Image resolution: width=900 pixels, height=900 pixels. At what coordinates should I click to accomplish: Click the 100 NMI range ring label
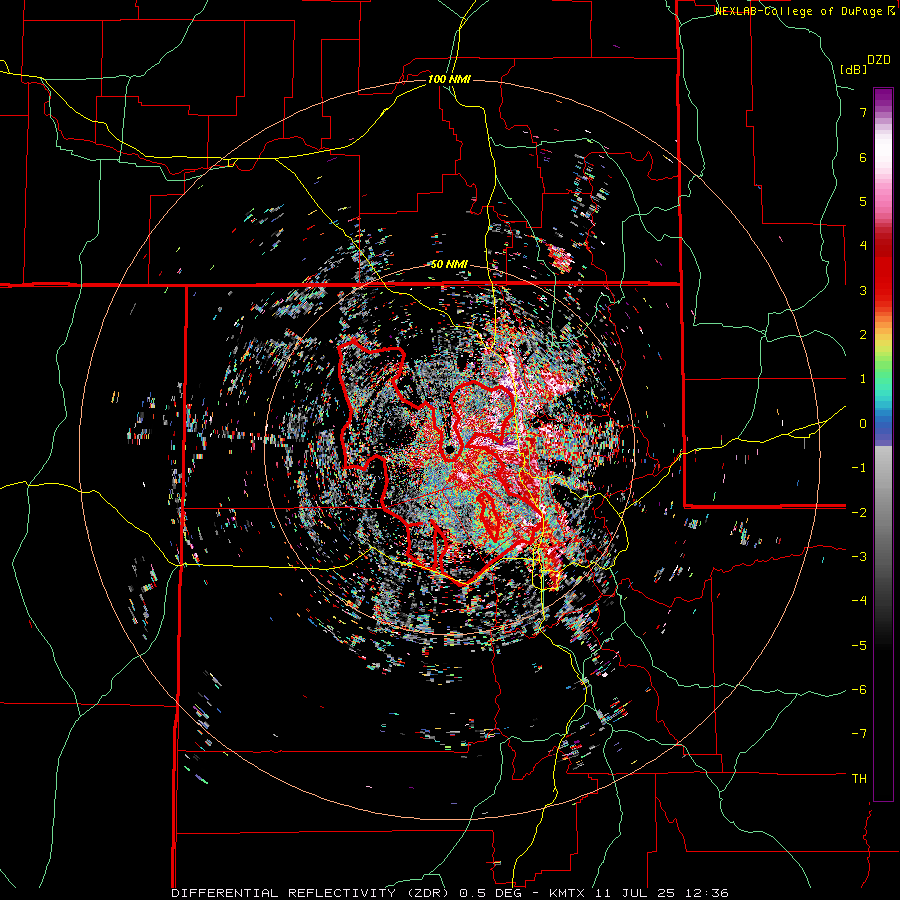point(449,79)
